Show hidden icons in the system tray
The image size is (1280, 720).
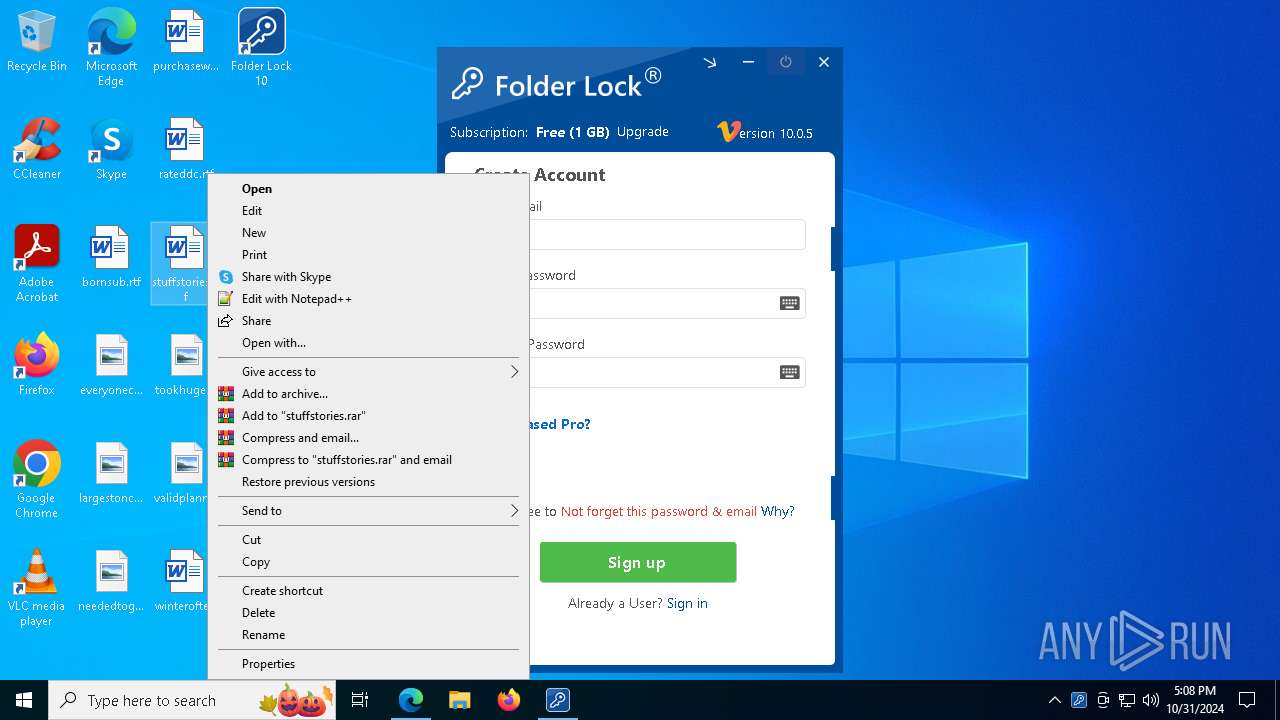coord(1055,700)
